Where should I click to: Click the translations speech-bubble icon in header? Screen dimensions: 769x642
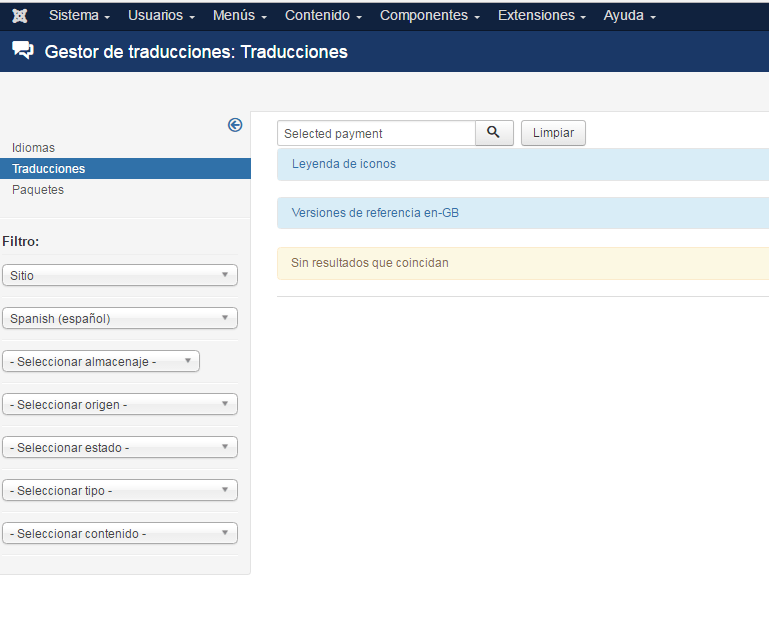point(23,51)
